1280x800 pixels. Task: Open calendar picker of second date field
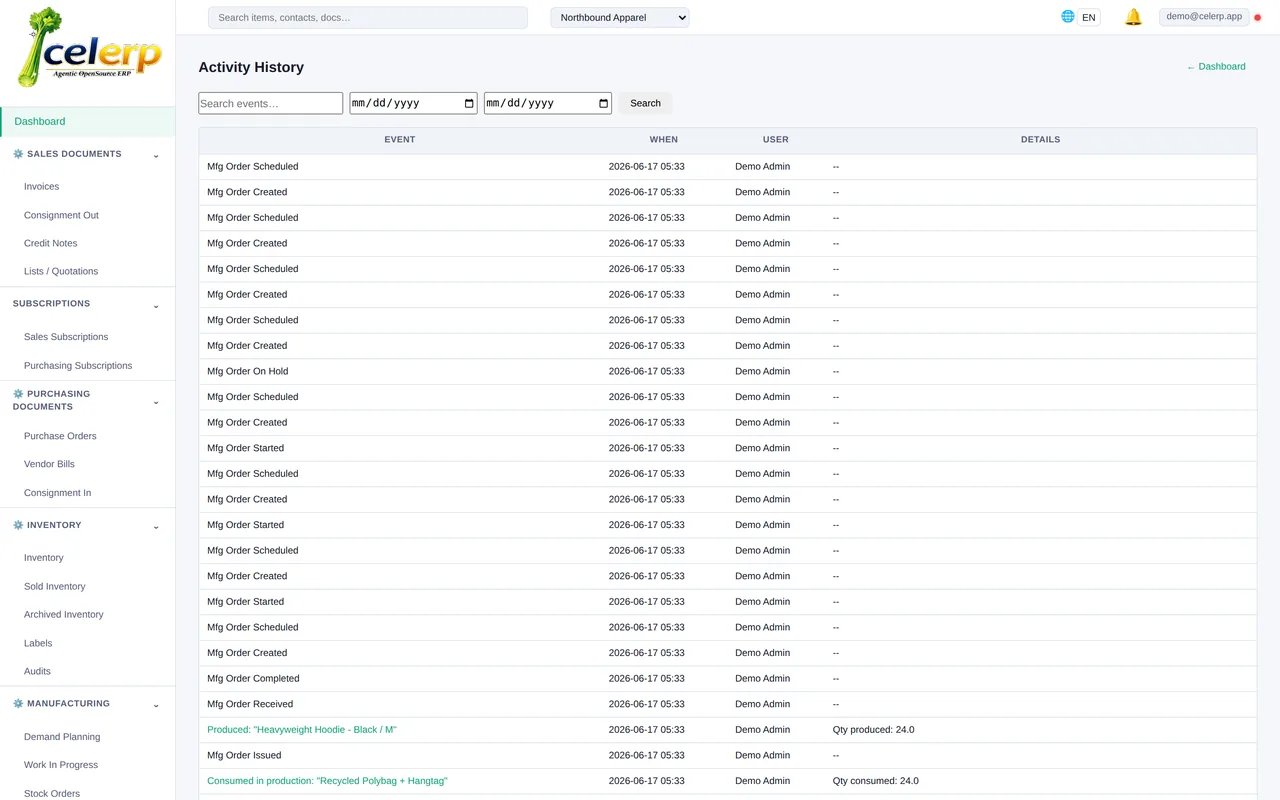click(x=603, y=103)
